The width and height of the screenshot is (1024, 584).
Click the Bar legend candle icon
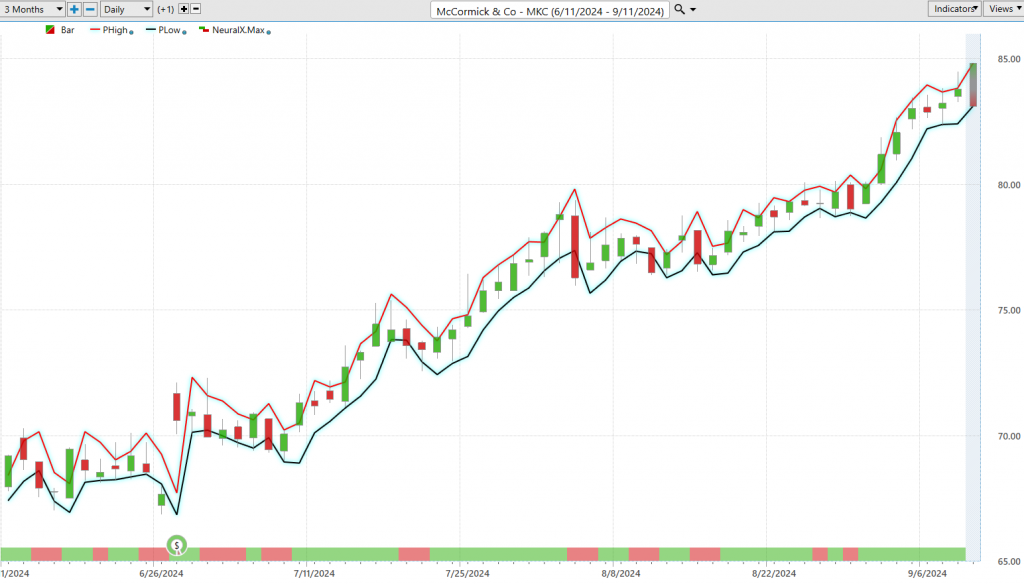[x=50, y=30]
